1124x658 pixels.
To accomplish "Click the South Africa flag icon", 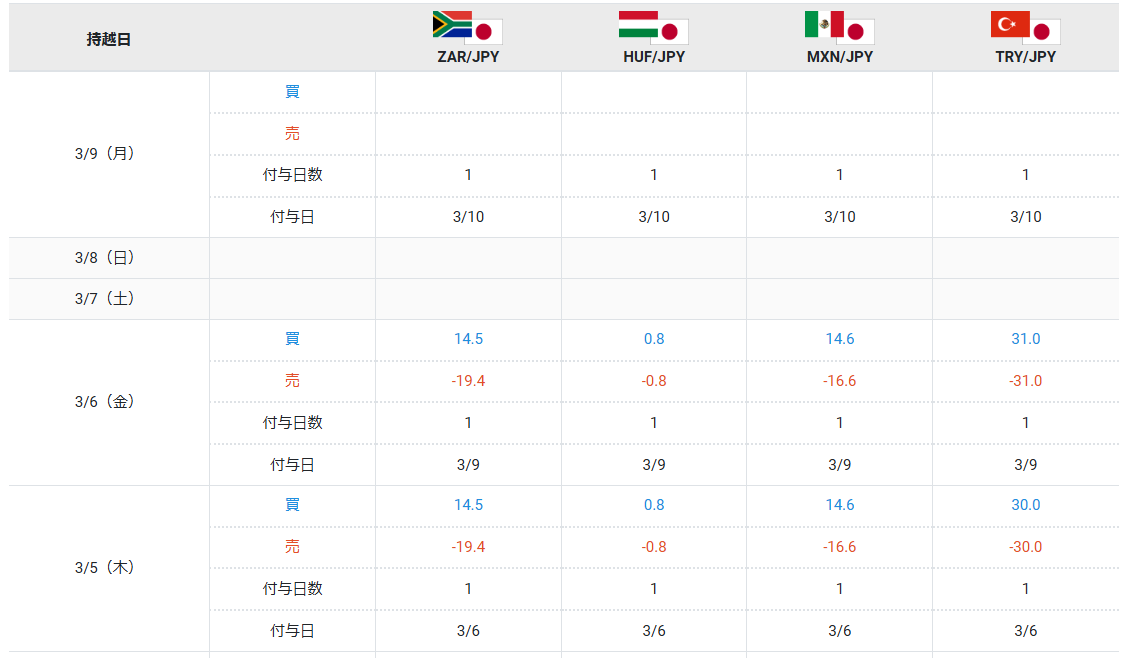I will 451,24.
